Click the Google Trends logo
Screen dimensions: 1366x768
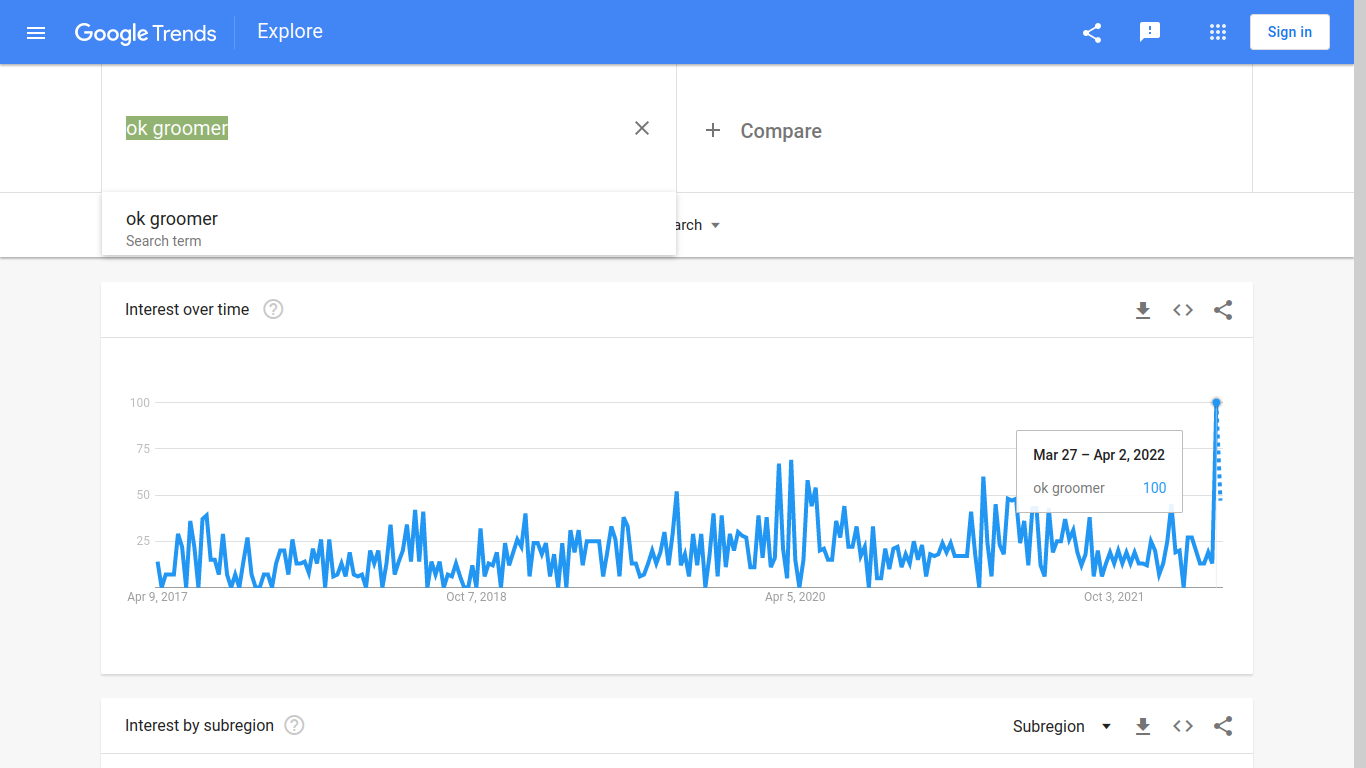coord(145,33)
